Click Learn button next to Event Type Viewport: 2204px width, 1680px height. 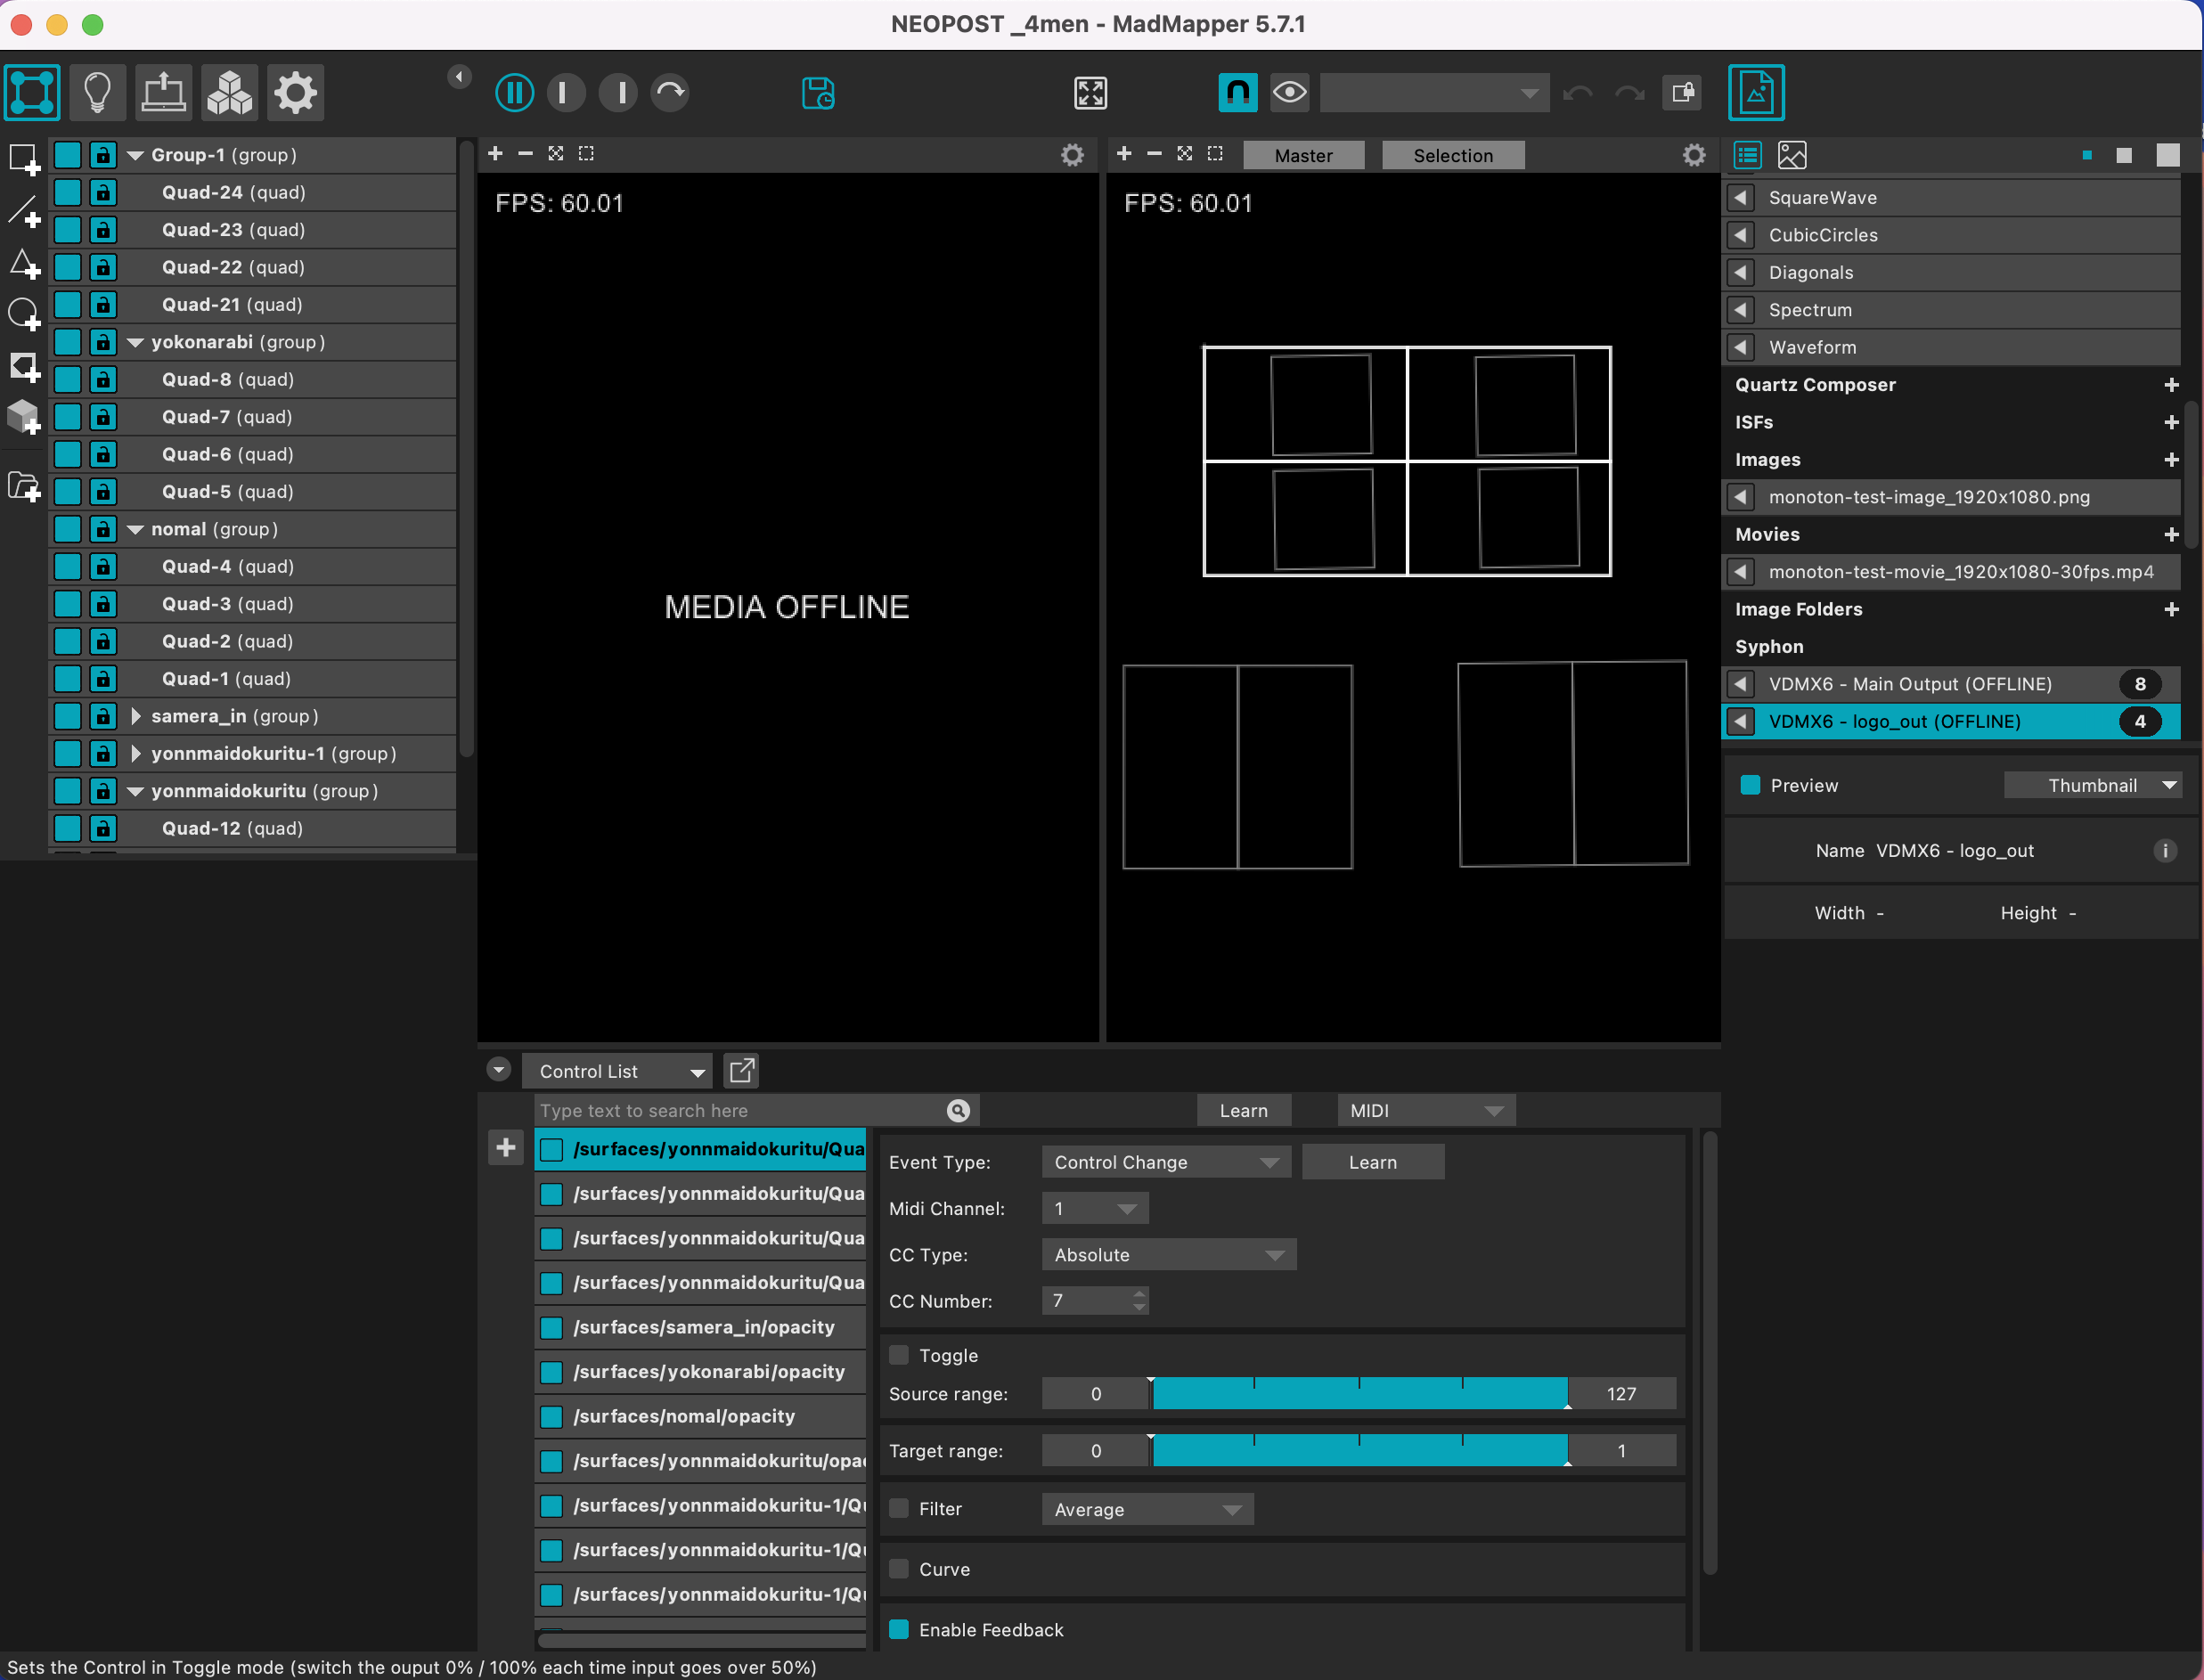point(1372,1162)
